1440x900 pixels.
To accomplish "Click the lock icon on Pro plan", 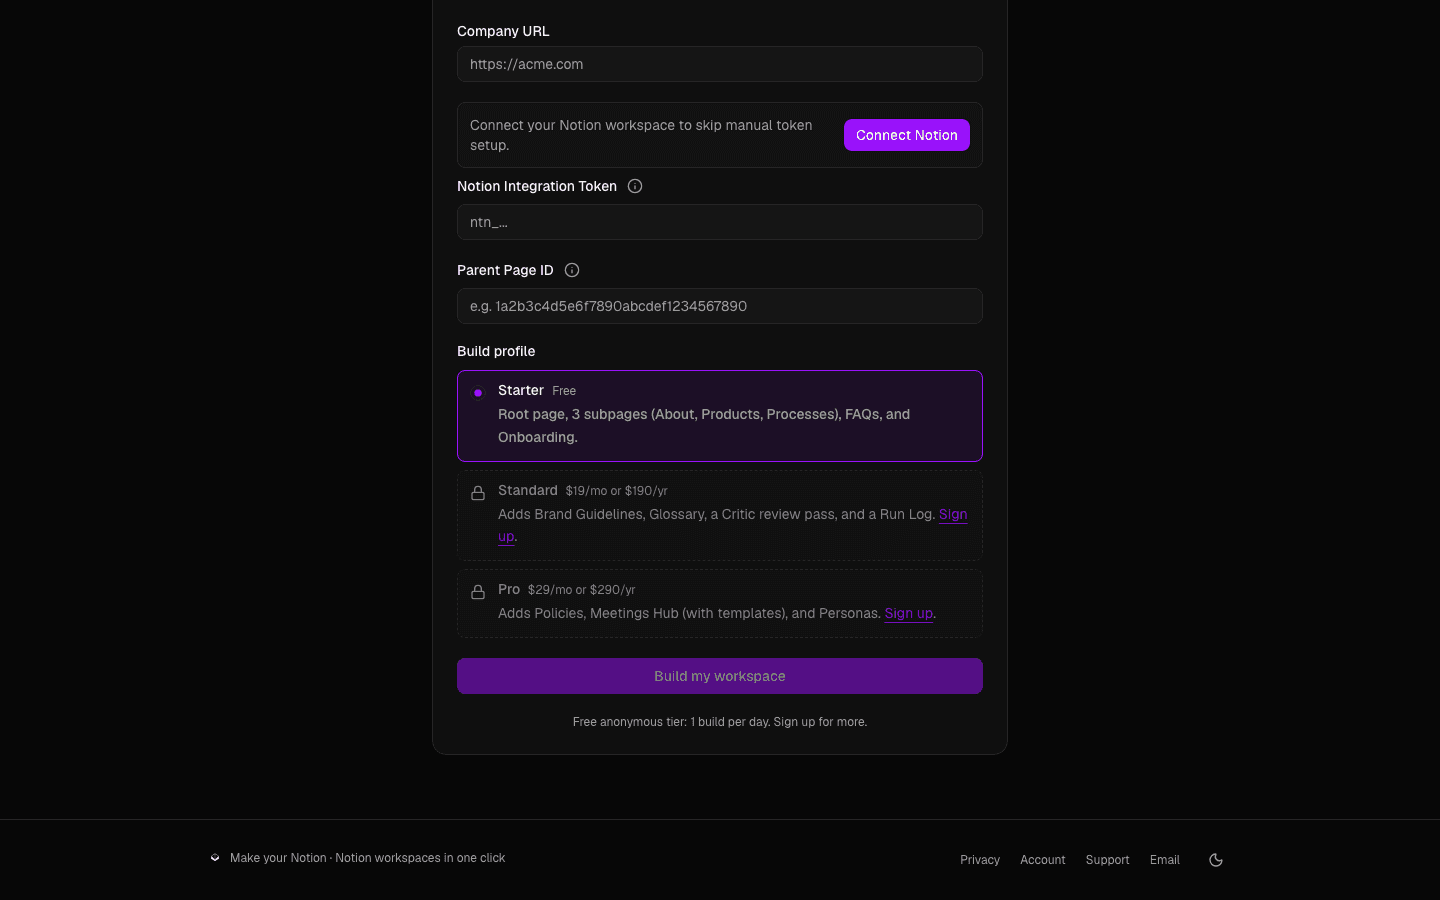I will coord(478,592).
